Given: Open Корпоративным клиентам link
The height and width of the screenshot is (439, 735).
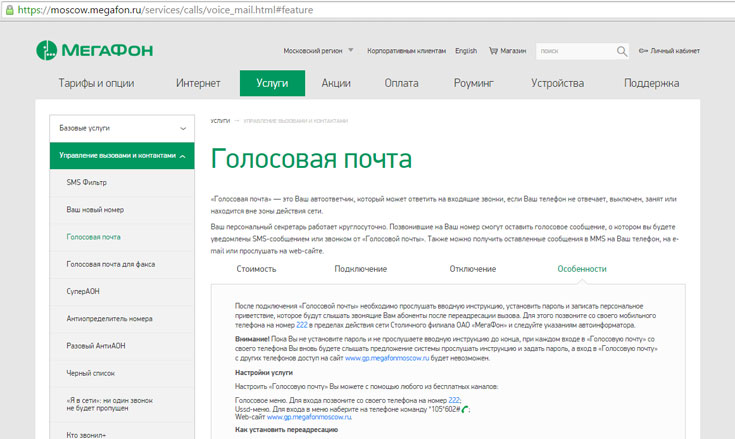Looking at the screenshot, I should 406,50.
